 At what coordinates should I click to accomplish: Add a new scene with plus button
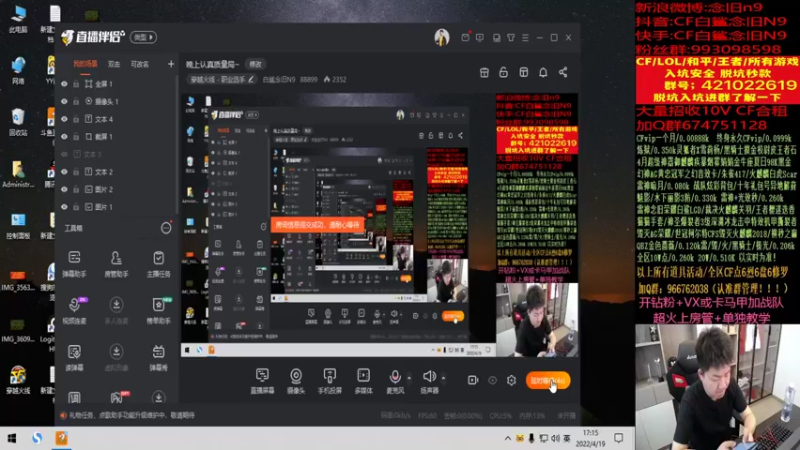(171, 64)
